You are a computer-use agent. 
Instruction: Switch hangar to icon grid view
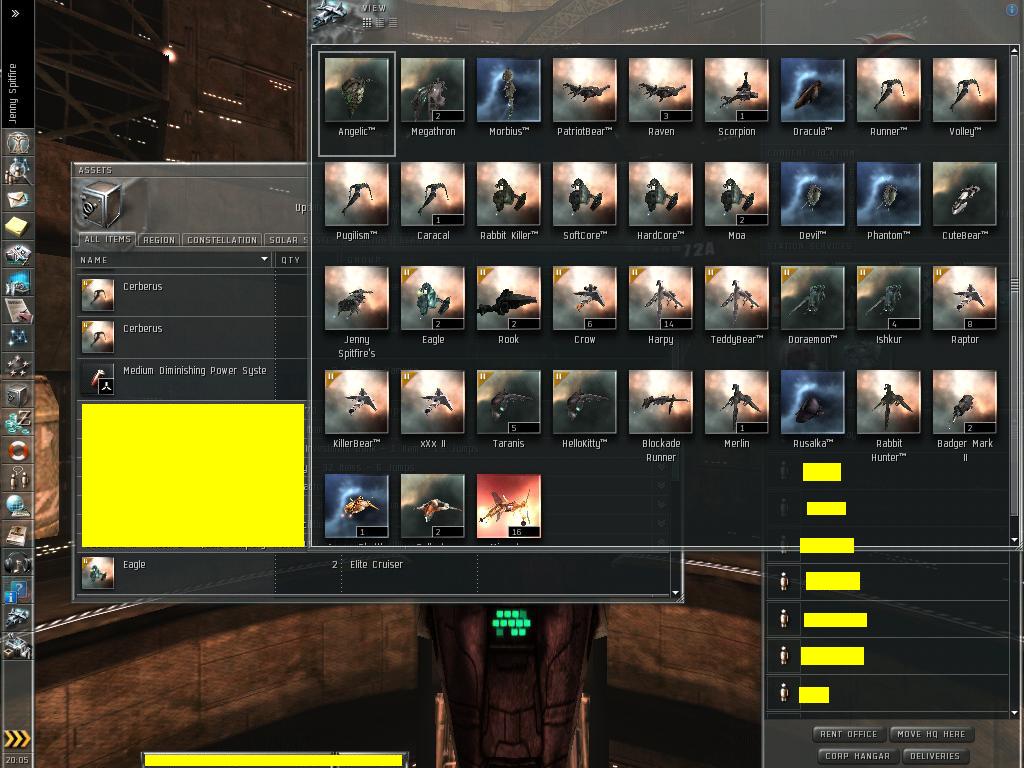[367, 23]
